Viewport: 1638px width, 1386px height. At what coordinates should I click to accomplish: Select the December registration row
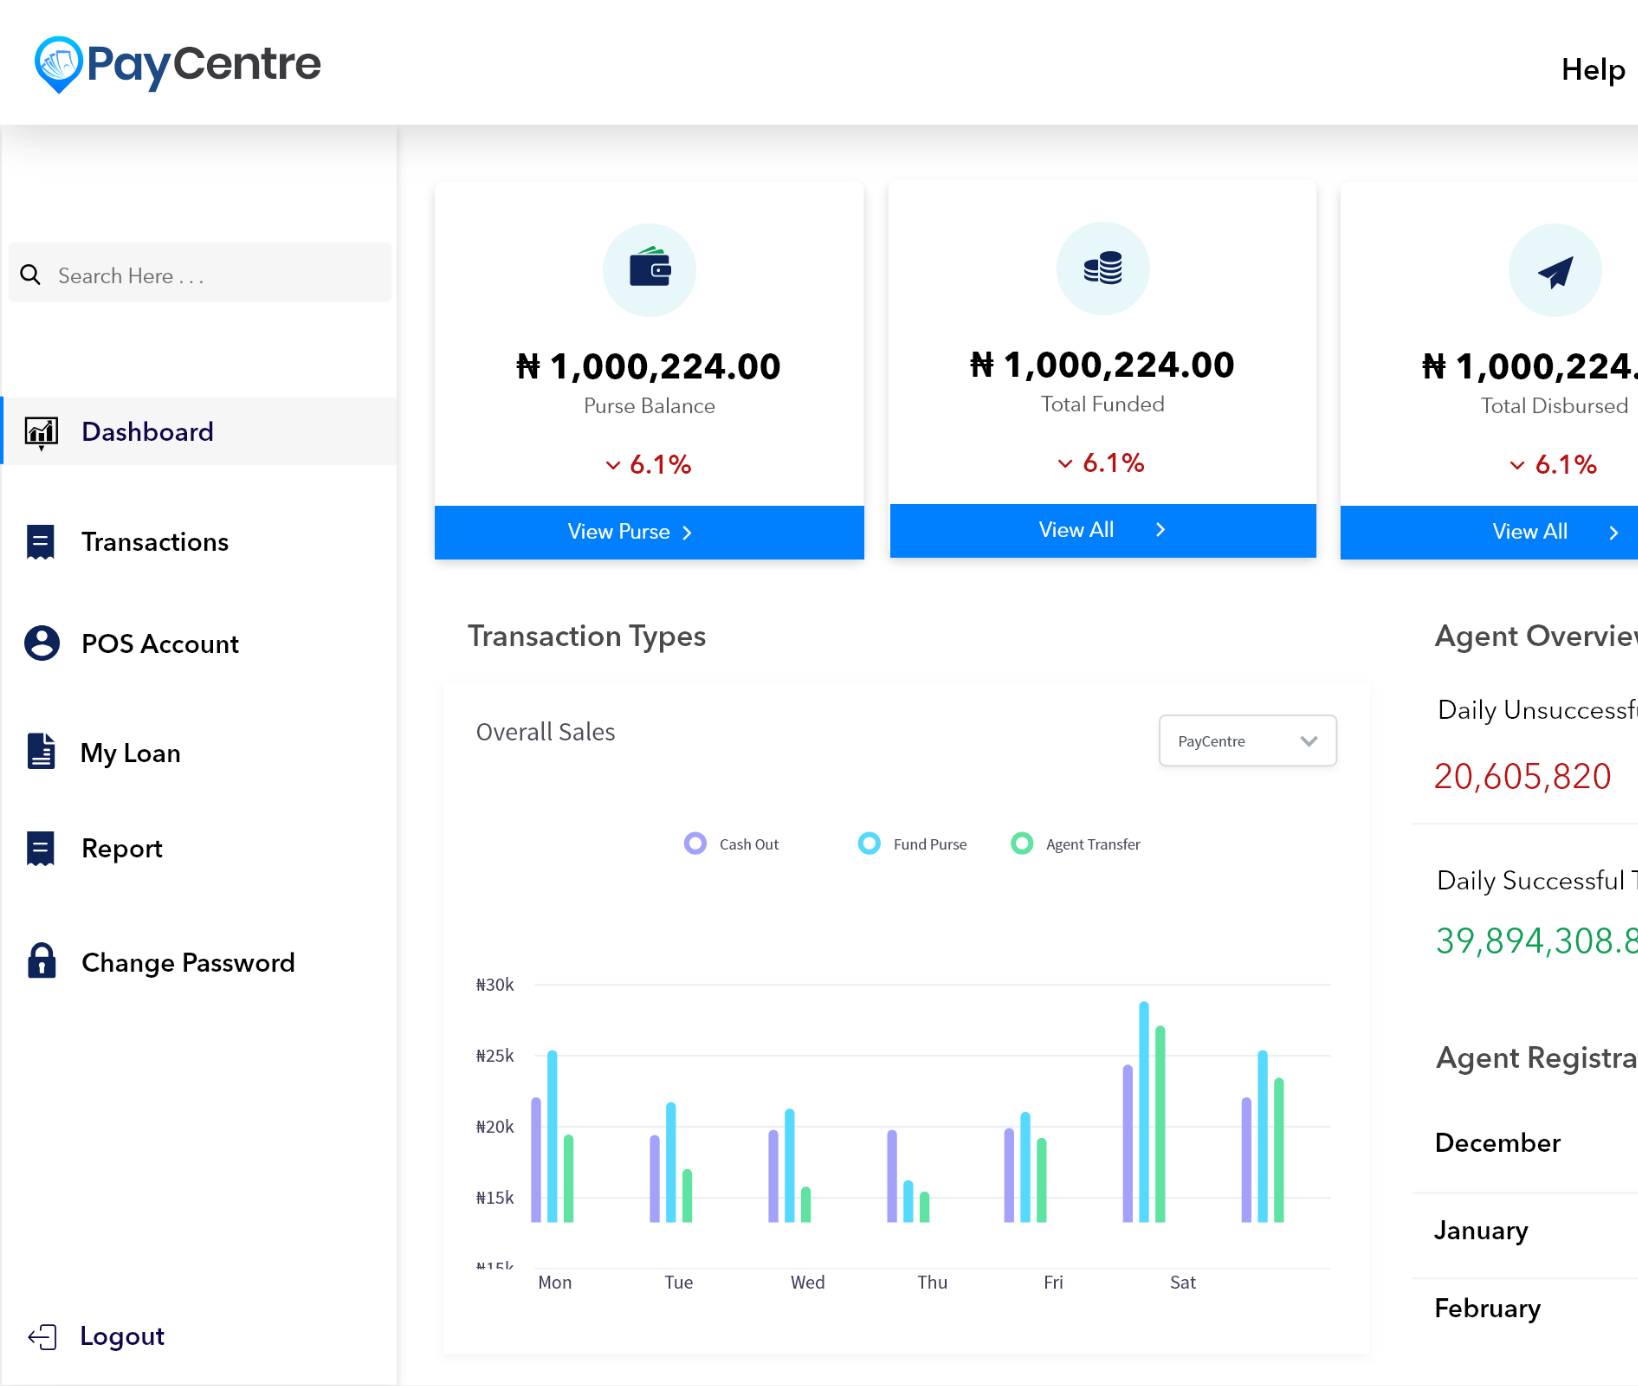coord(1525,1143)
